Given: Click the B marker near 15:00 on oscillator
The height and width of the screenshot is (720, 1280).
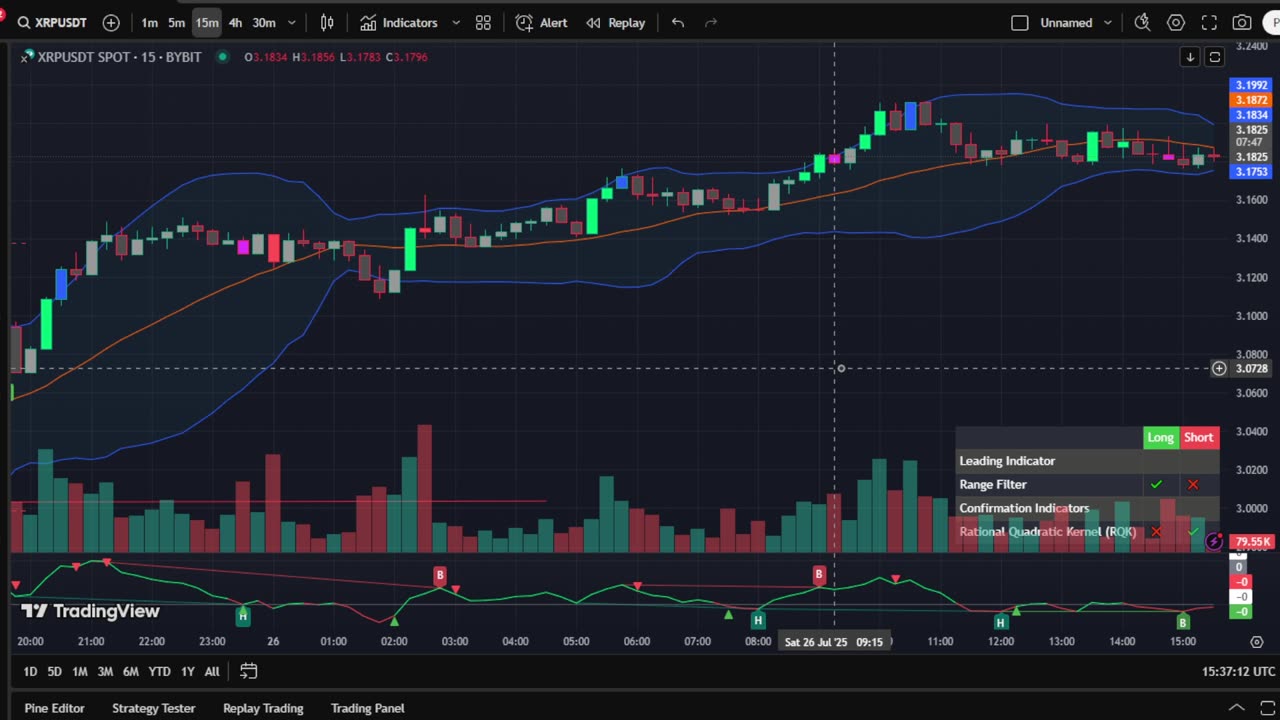Looking at the screenshot, I should 1182,622.
